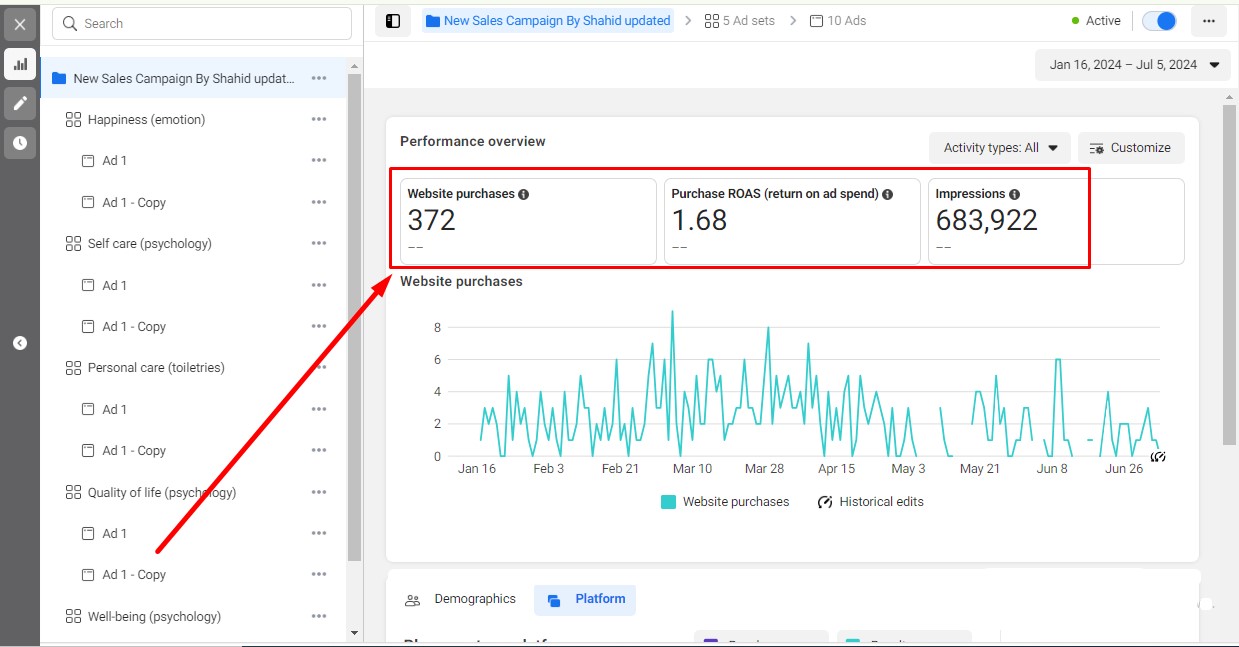Open the charts view icon in left rail
The image size is (1239, 647).
[x=20, y=64]
